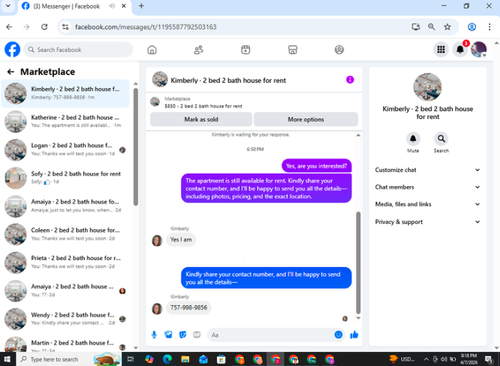Open the Marketplace storefront icon in top navigation

[293, 50]
